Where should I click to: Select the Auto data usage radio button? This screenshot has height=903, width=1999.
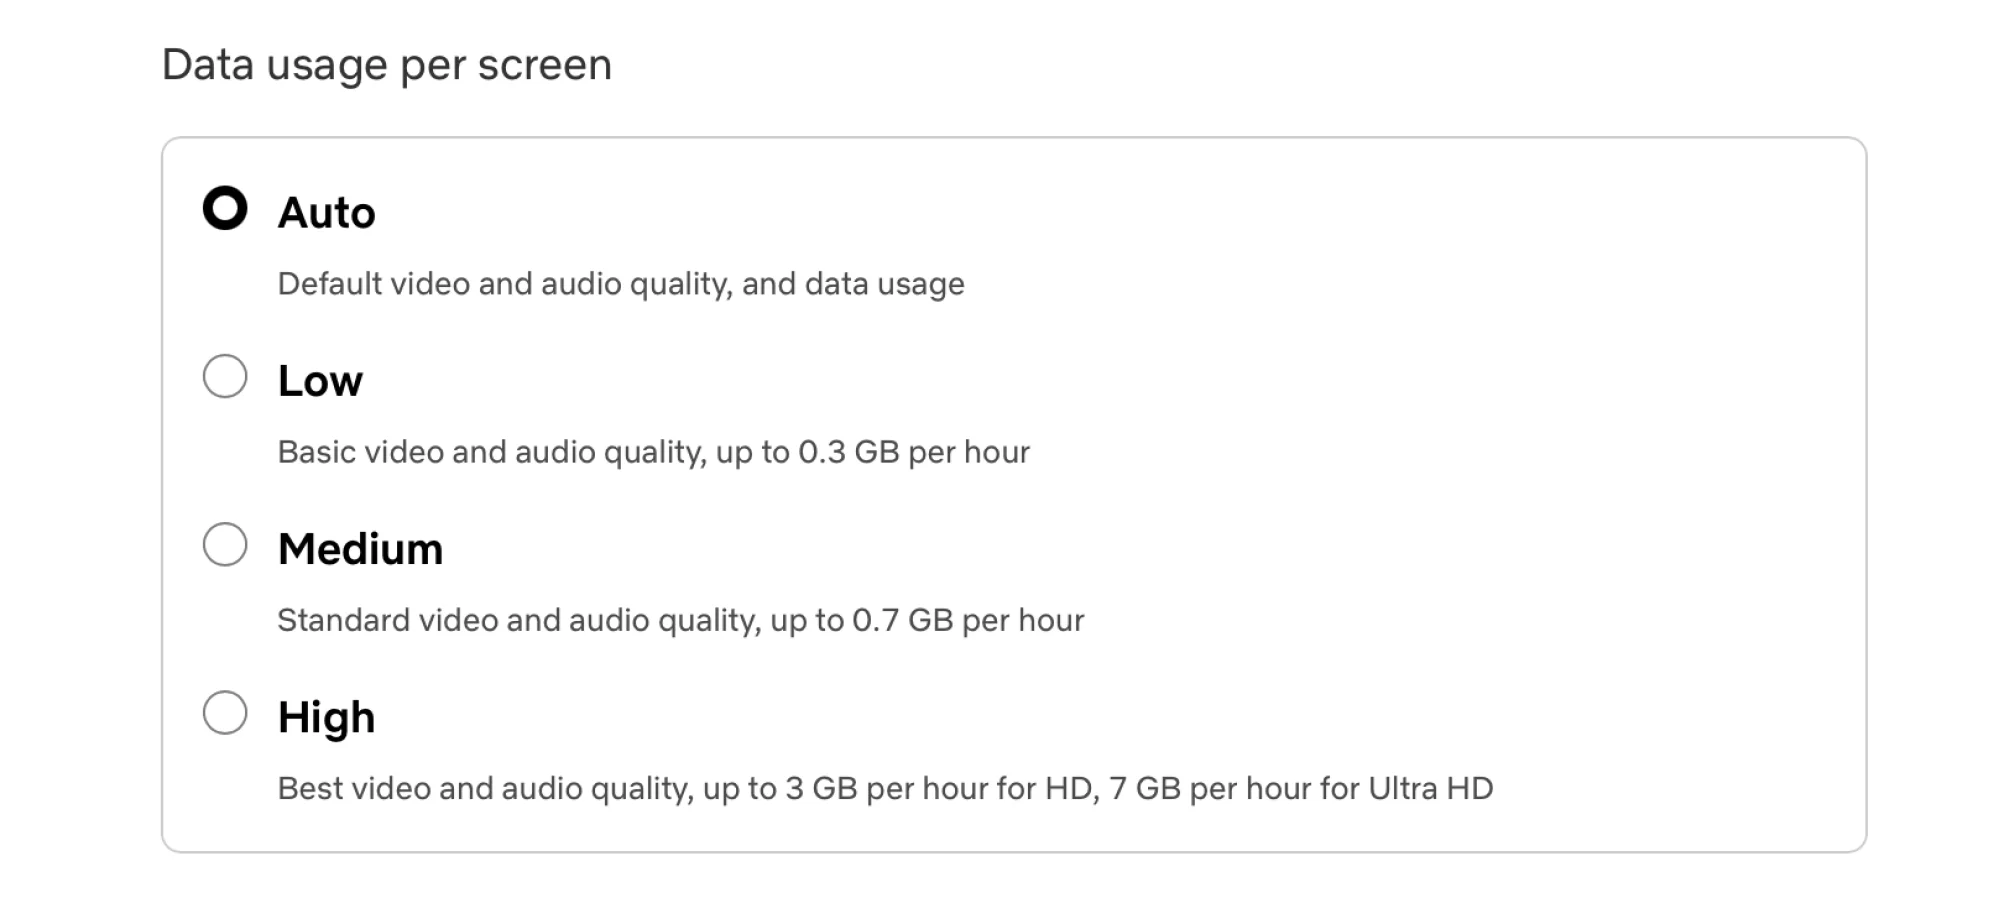point(225,210)
